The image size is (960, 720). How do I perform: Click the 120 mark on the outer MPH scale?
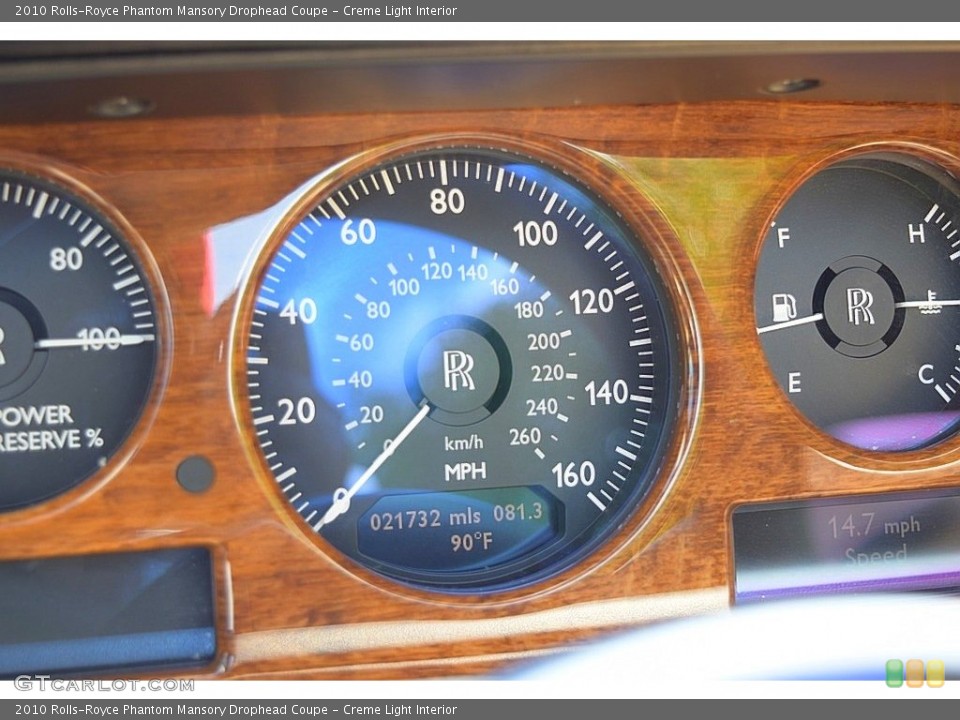(591, 302)
